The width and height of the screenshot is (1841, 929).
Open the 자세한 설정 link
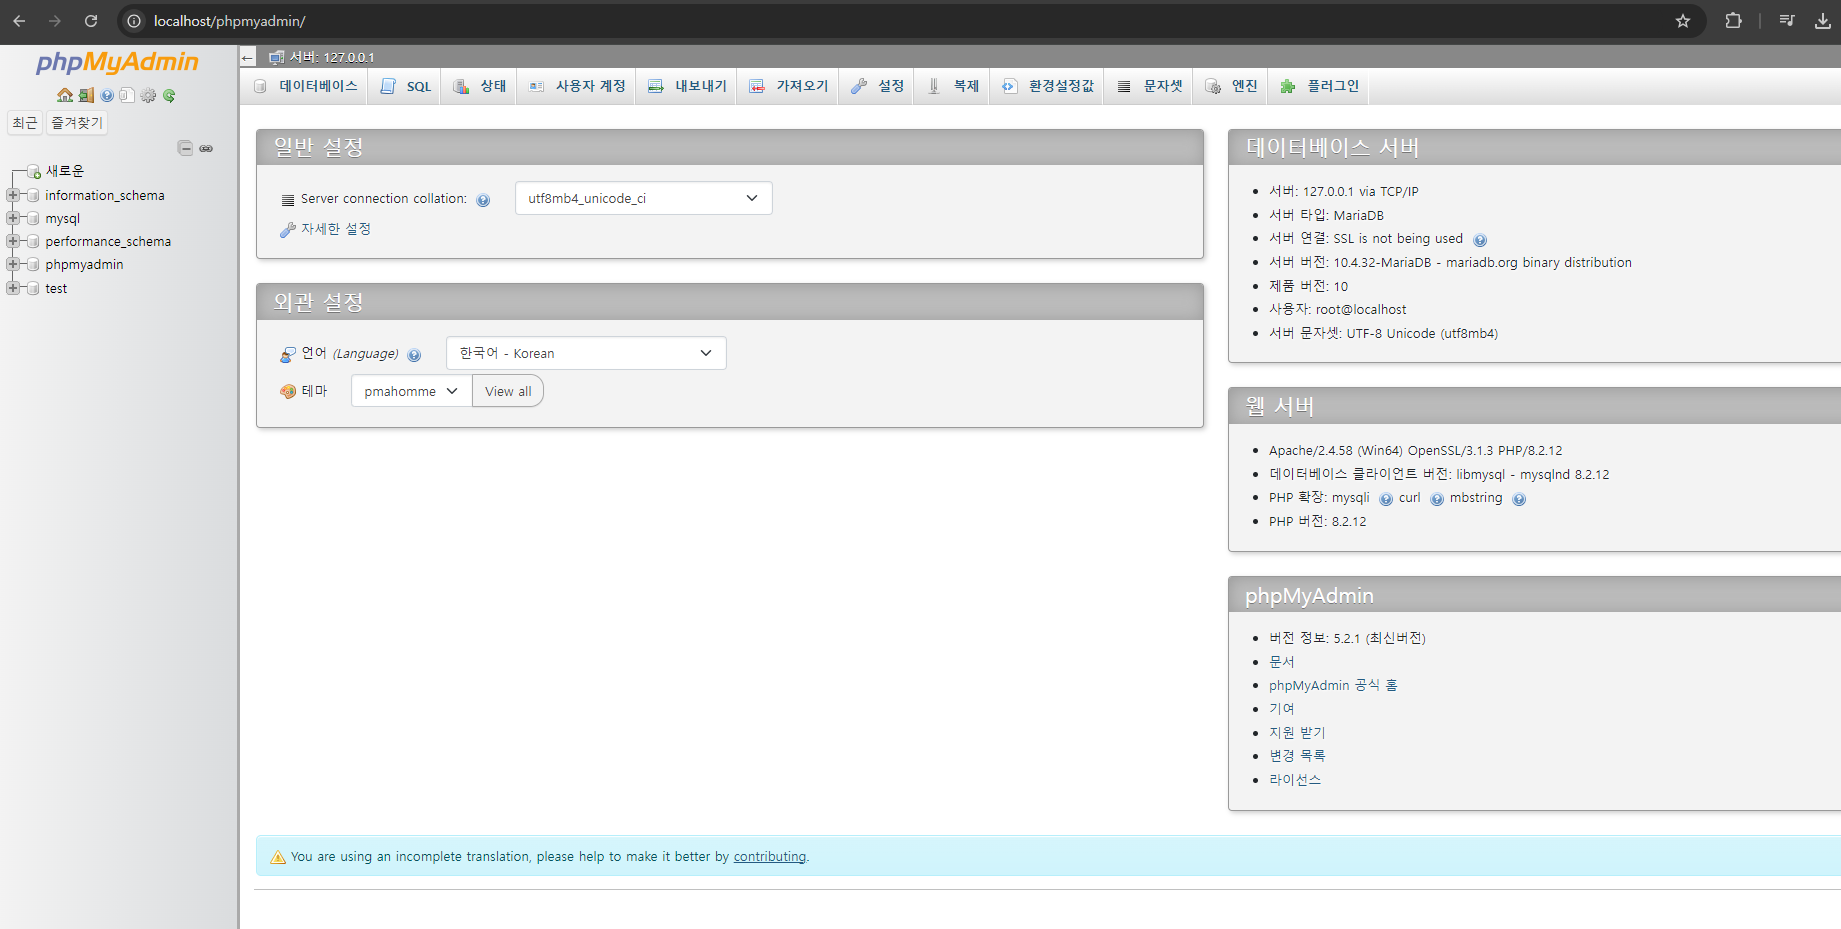(x=336, y=229)
